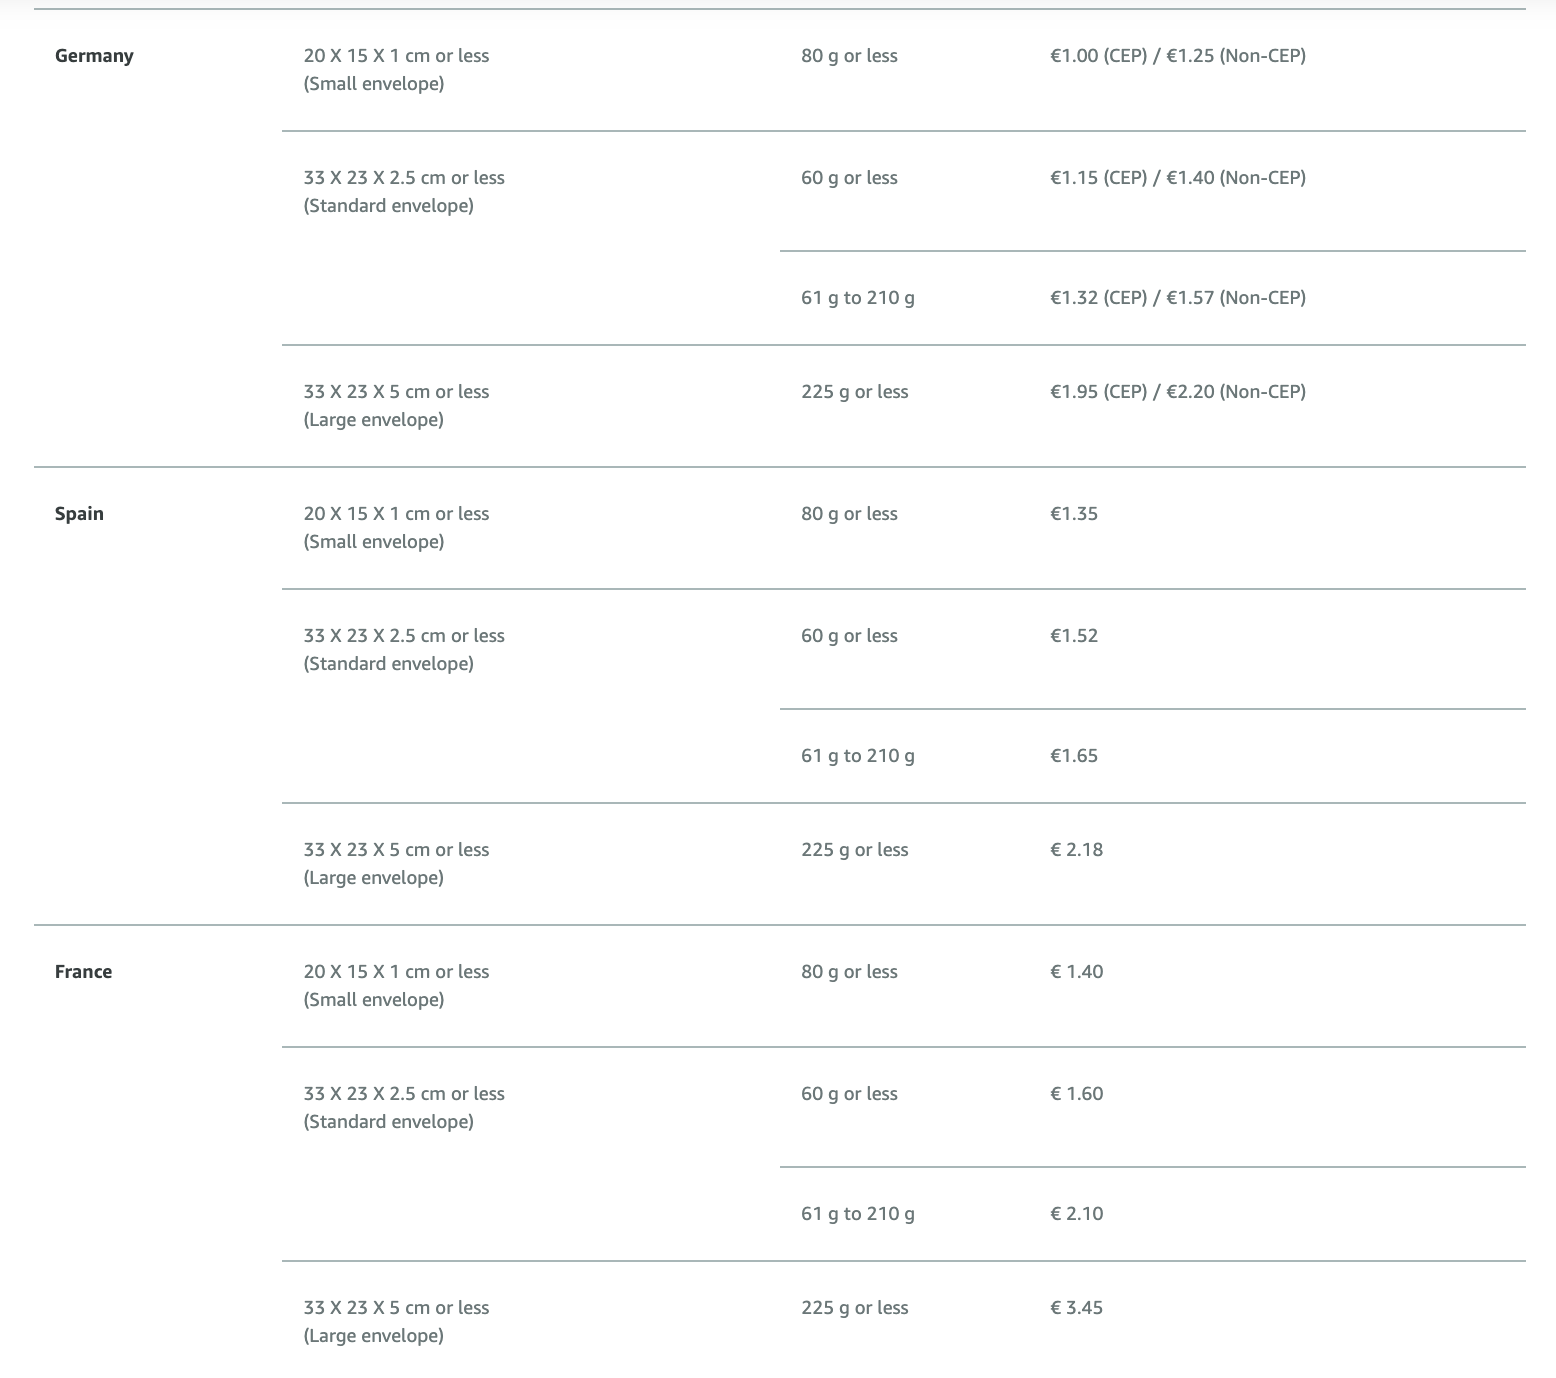Select France large envelope dimensions text
Screen dimensions: 1556x1378
click(396, 1322)
